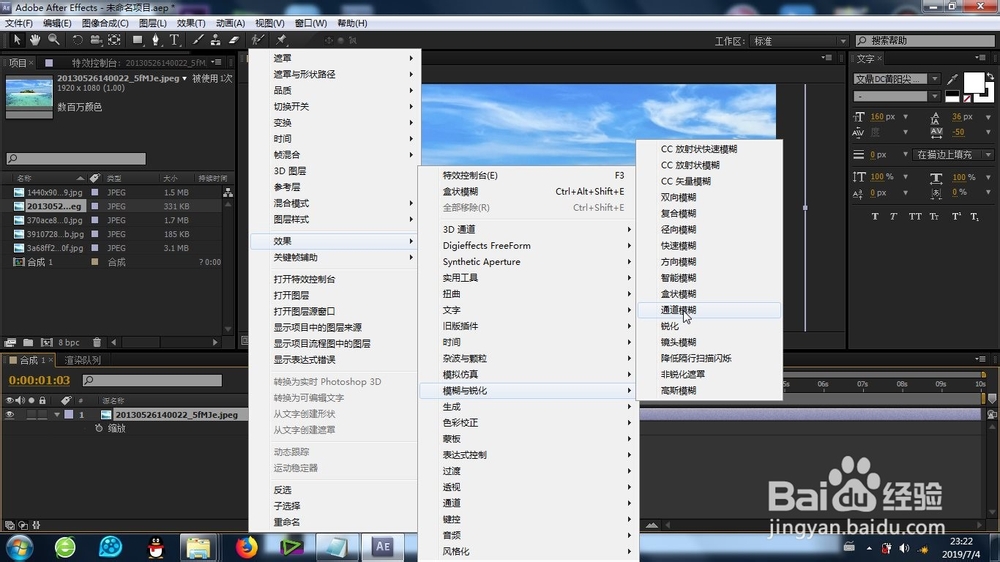The width and height of the screenshot is (1000, 562).
Task: Click the eyedropper in the text panel
Action: (952, 79)
